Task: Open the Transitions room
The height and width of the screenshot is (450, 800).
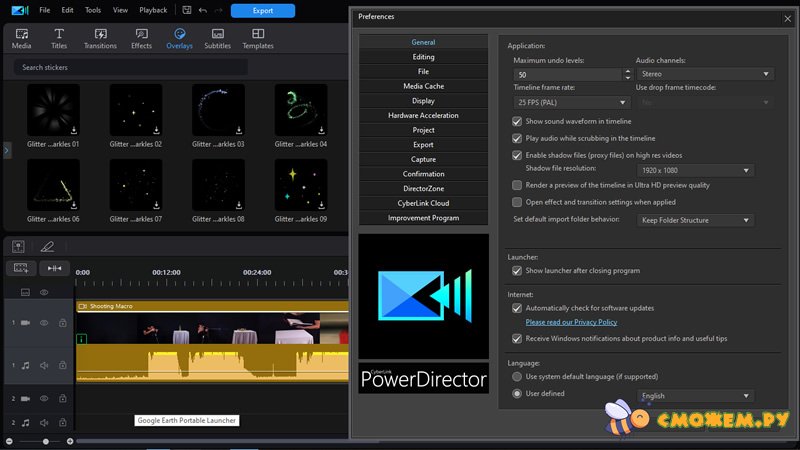Action: (100, 38)
